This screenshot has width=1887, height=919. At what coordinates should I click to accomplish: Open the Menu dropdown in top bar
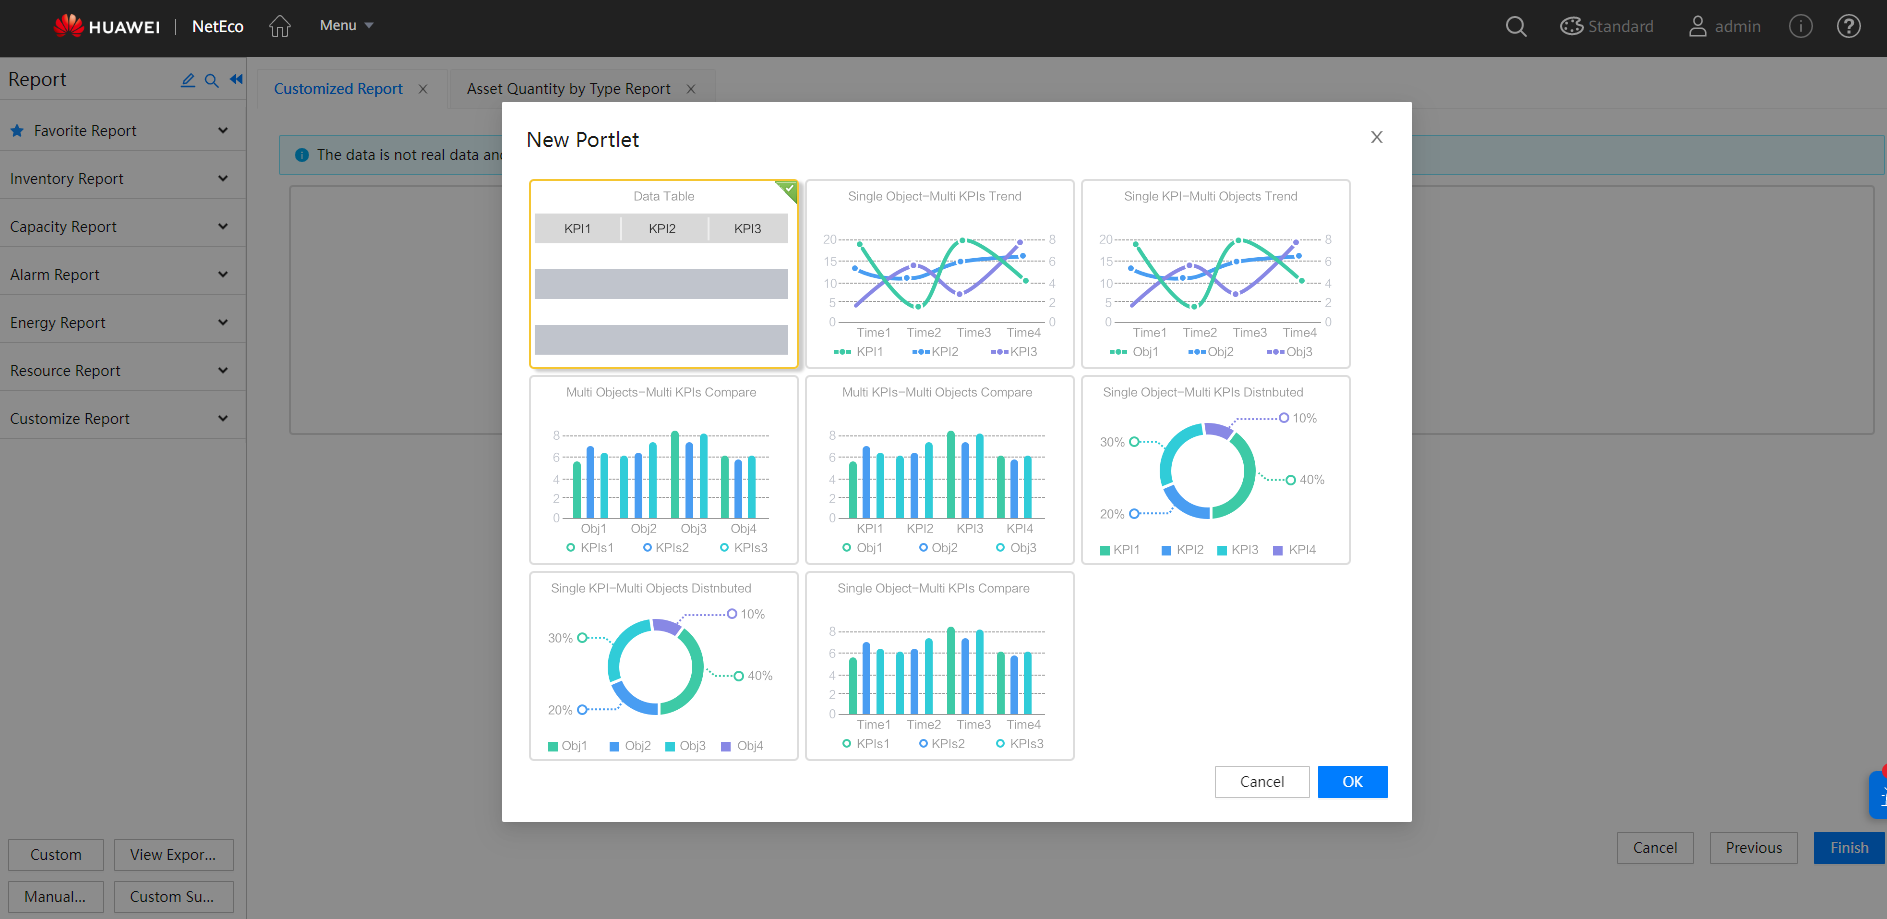(345, 25)
